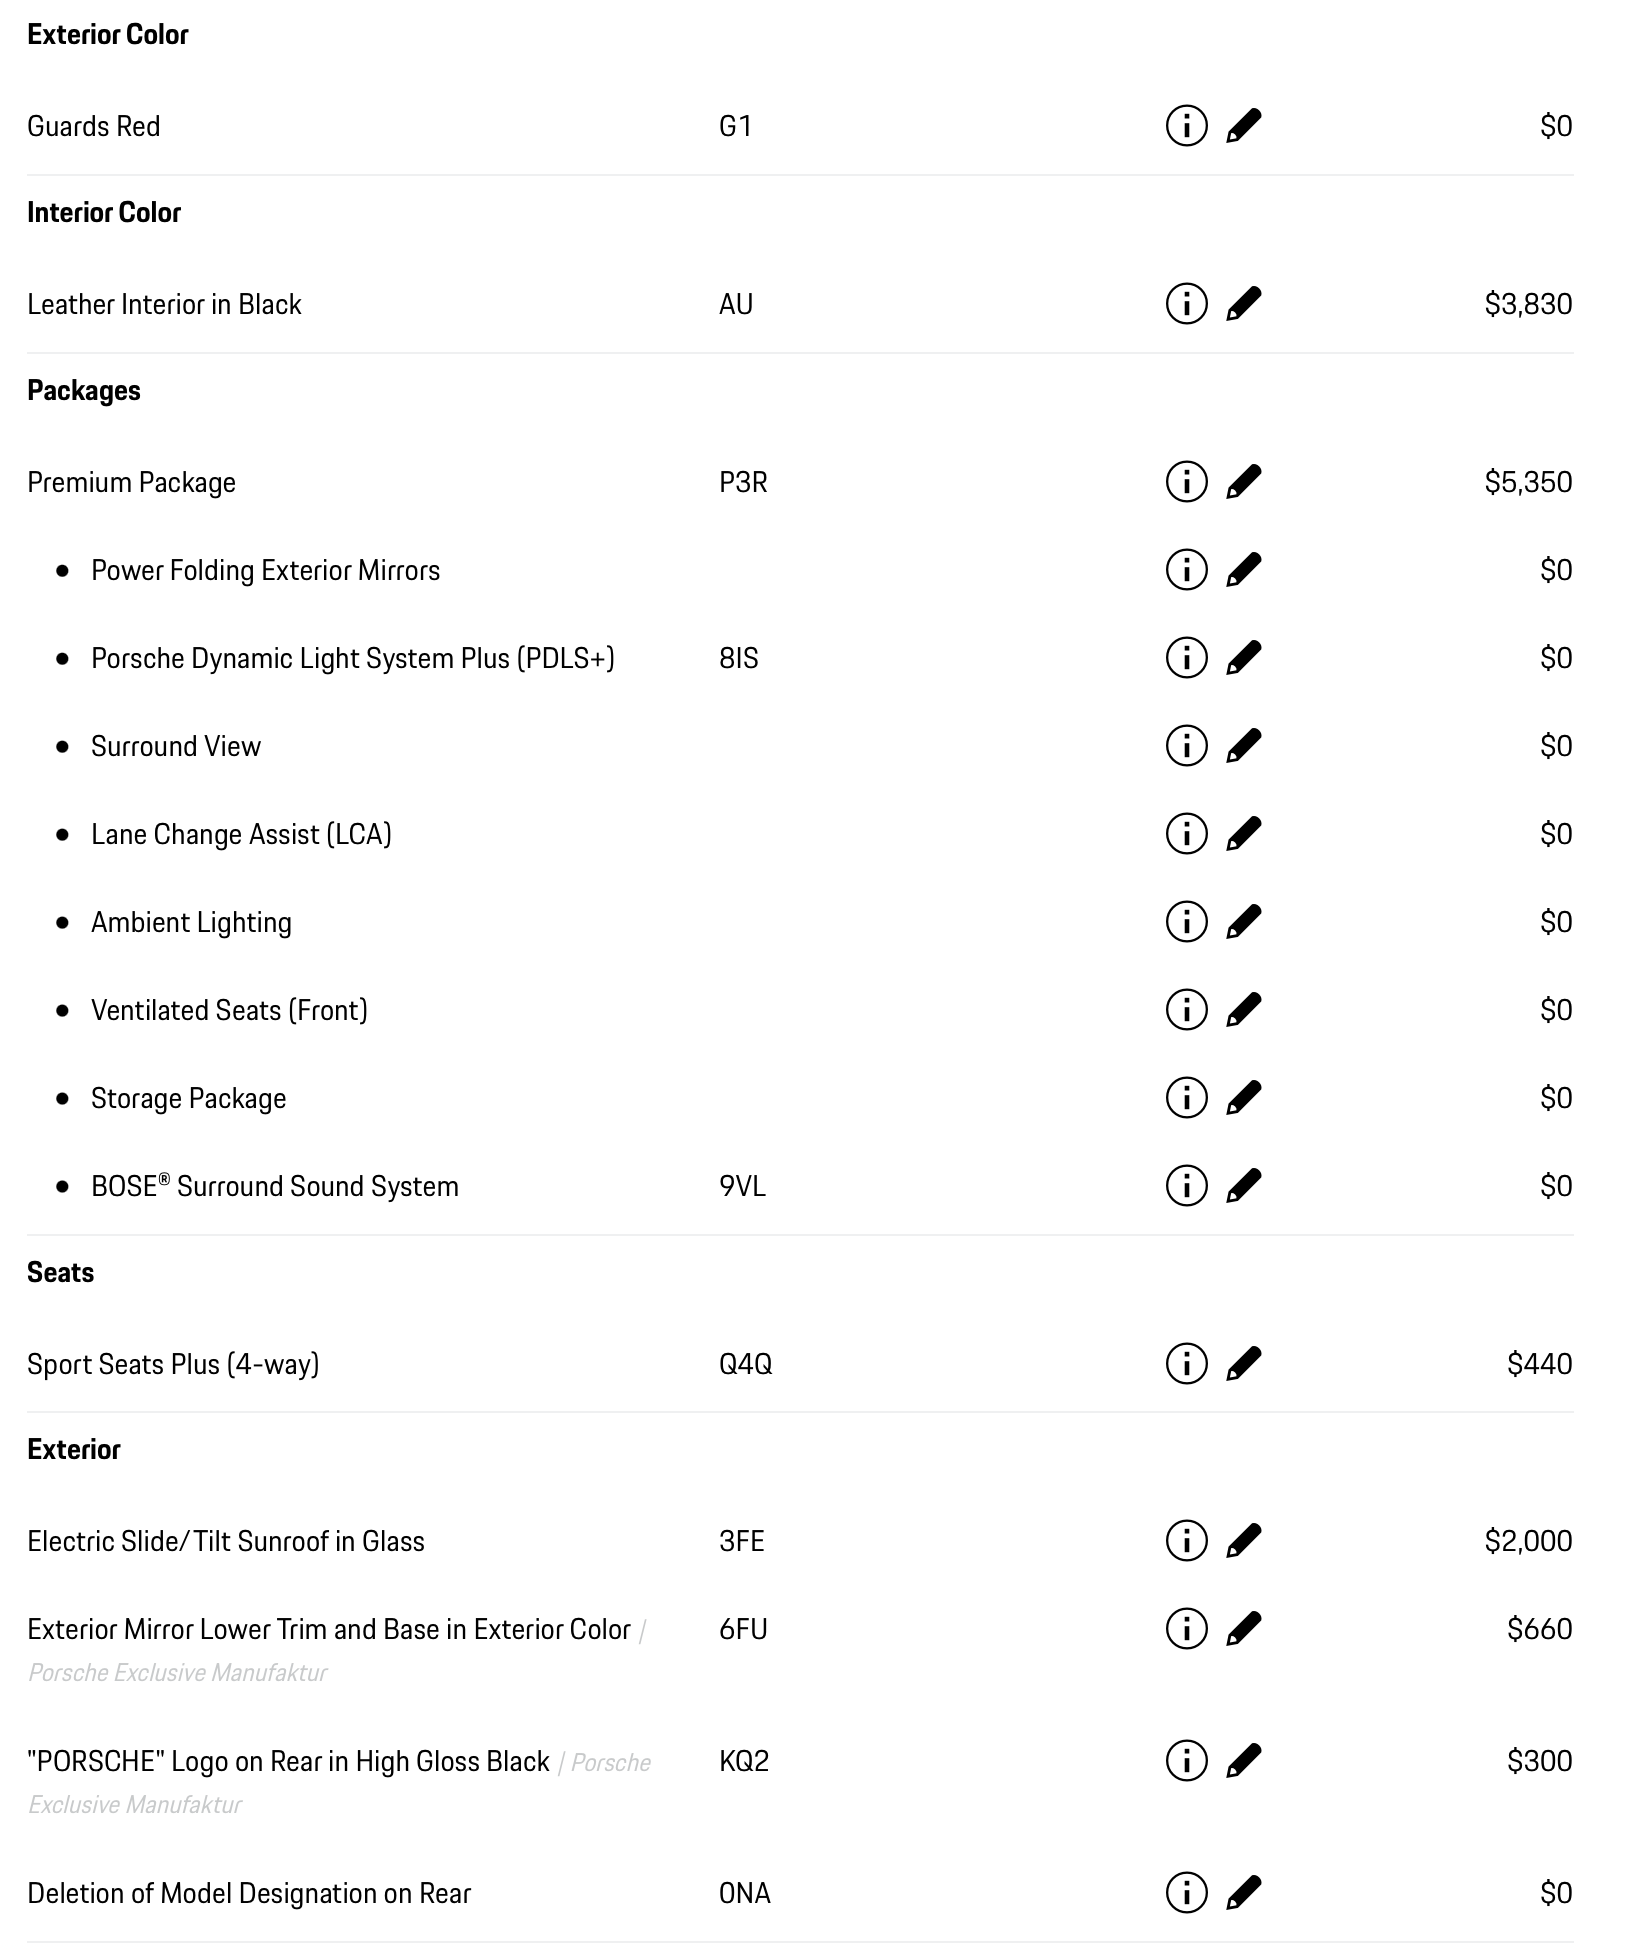Edit the Lane Change Assist (LCA) item
The image size is (1644, 1952).
1243,834
